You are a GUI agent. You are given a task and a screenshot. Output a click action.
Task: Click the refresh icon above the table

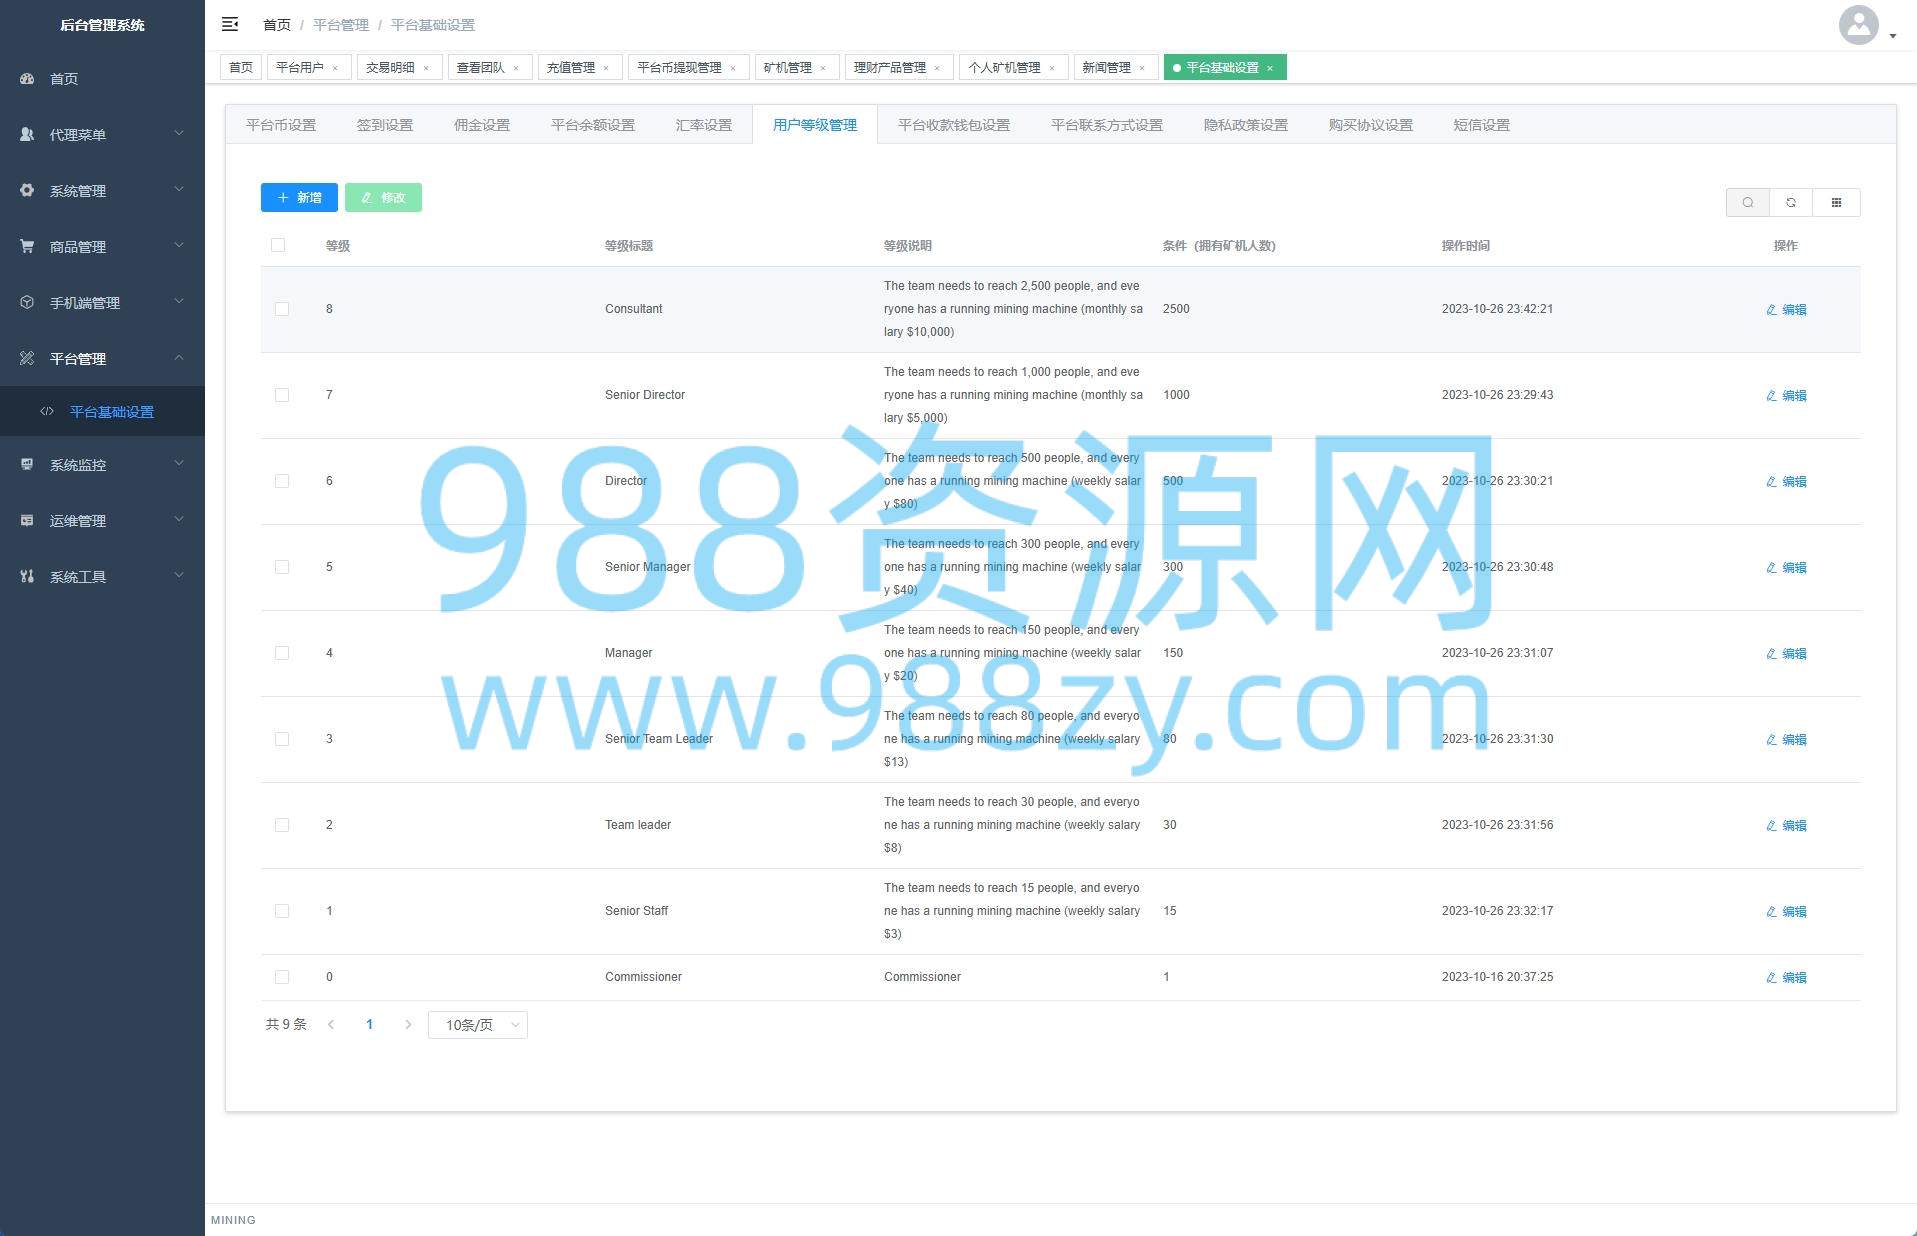[x=1791, y=202]
